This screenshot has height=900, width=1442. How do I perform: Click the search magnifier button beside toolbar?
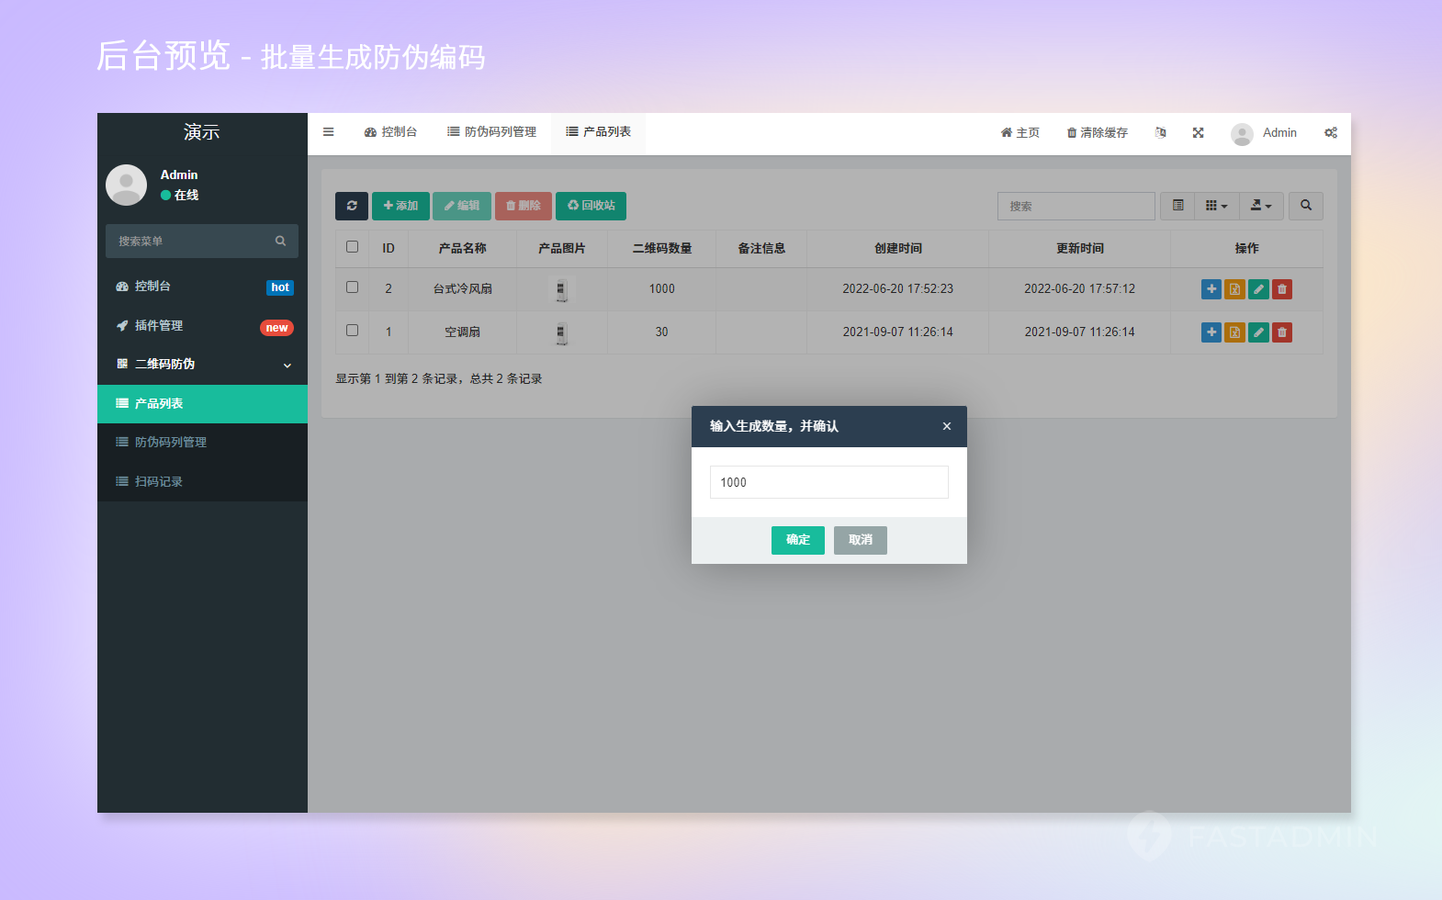click(x=1305, y=206)
